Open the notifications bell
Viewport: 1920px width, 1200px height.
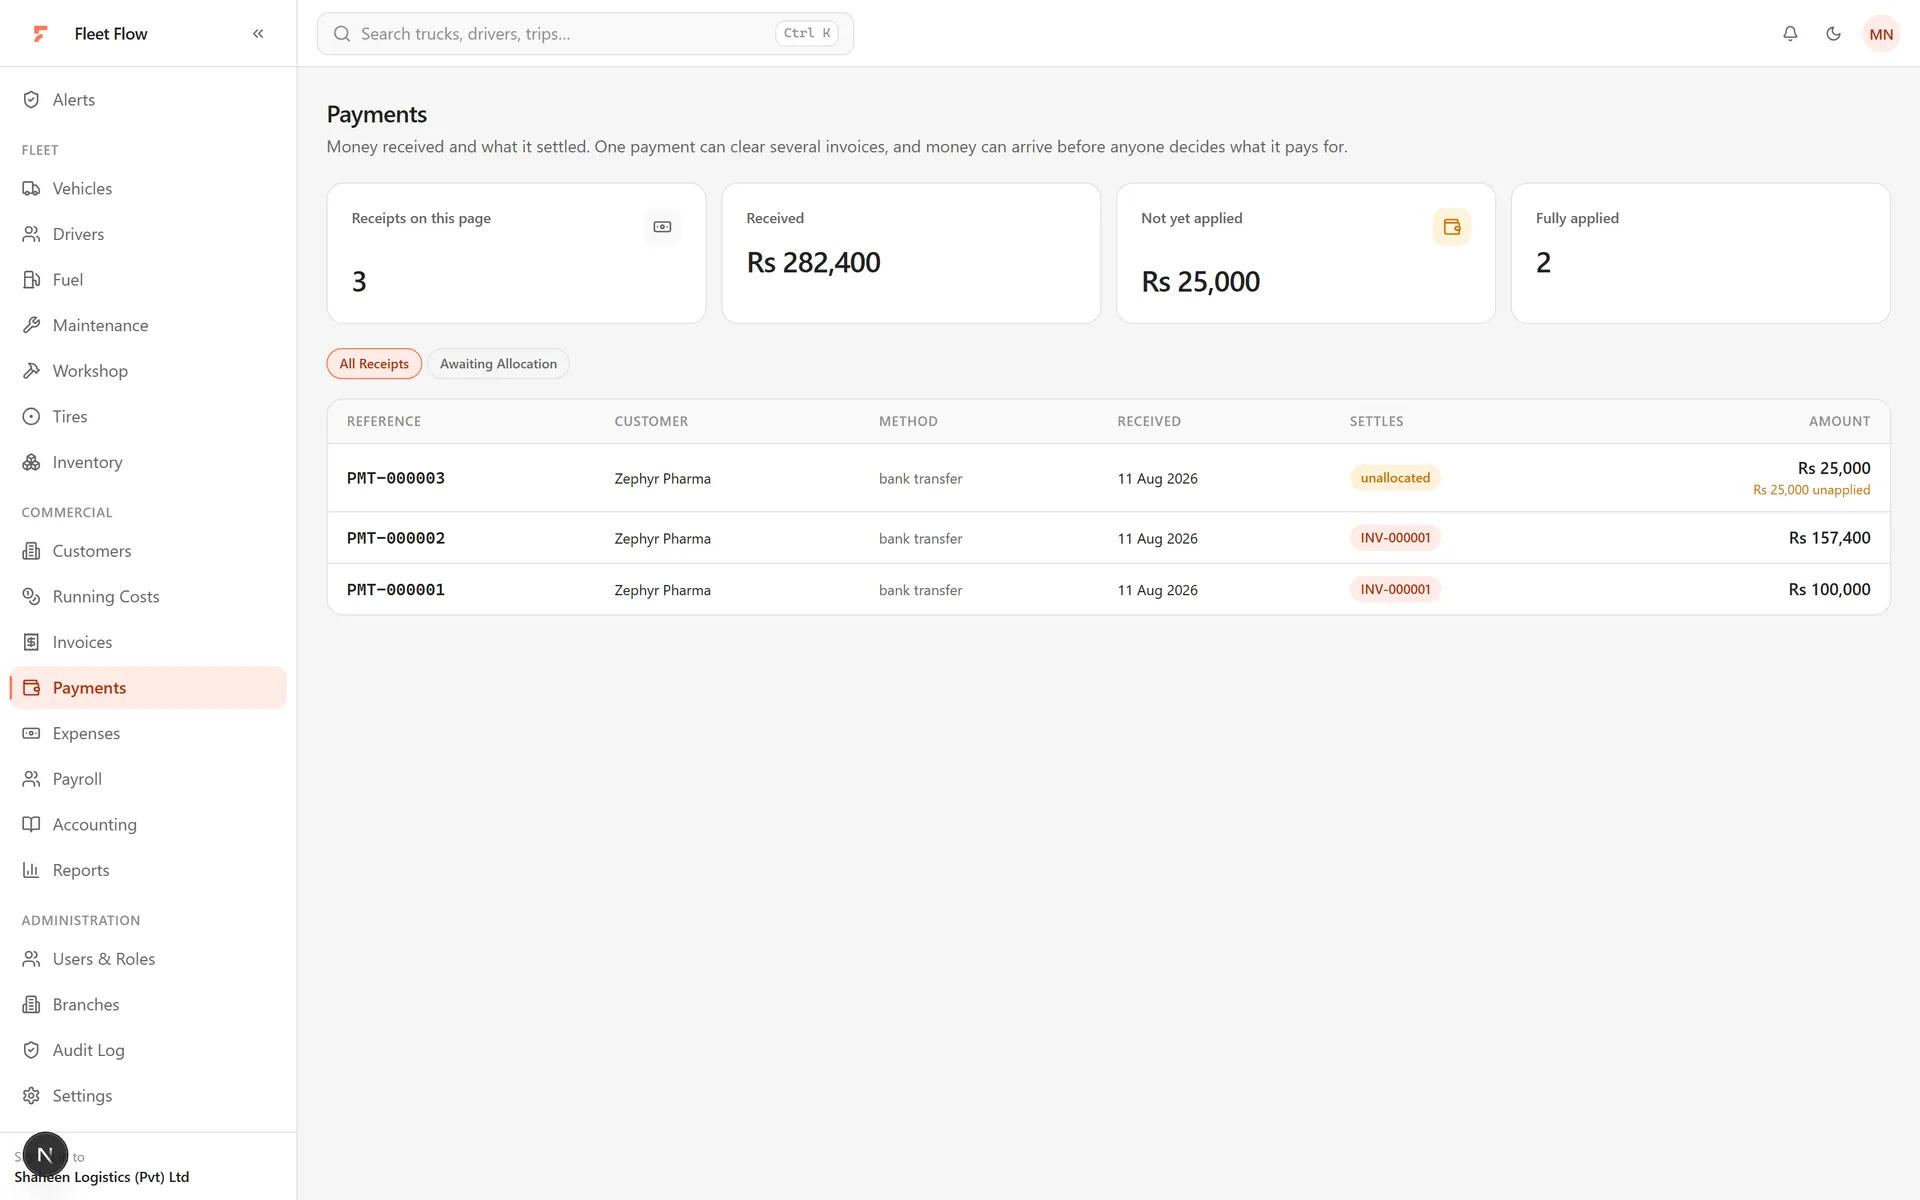[1790, 34]
